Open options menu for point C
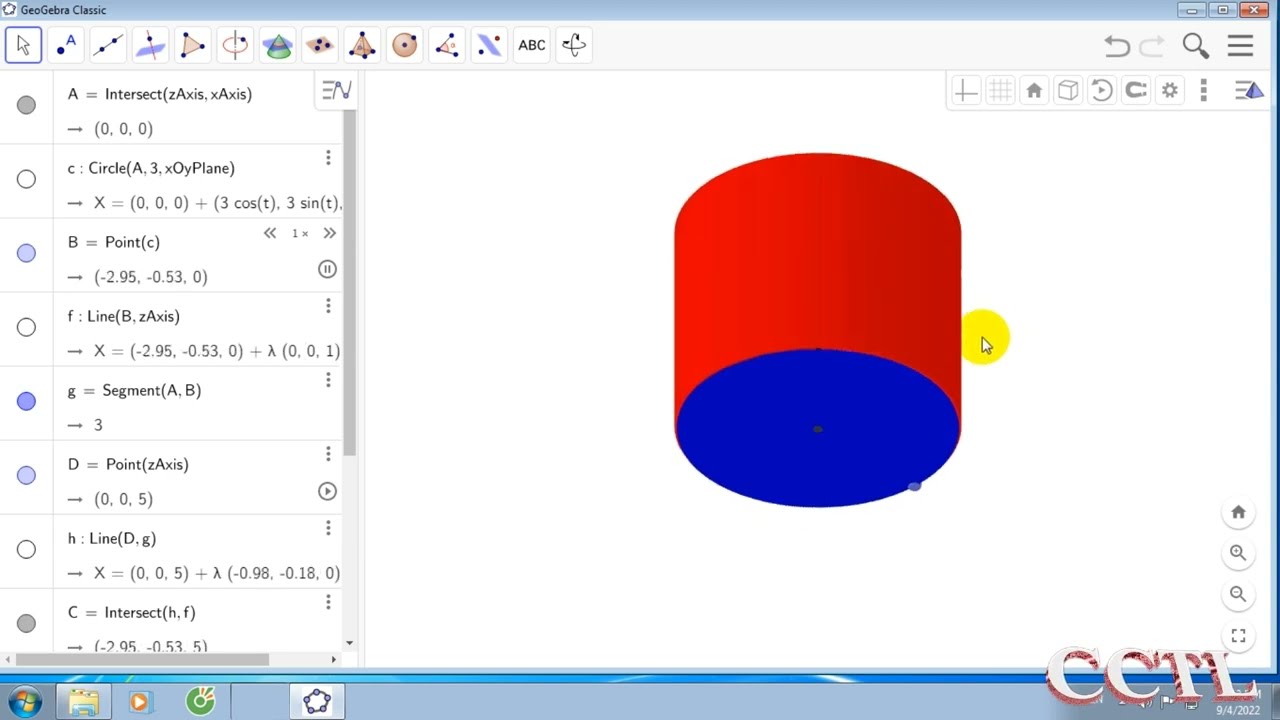1280x720 pixels. (x=328, y=602)
